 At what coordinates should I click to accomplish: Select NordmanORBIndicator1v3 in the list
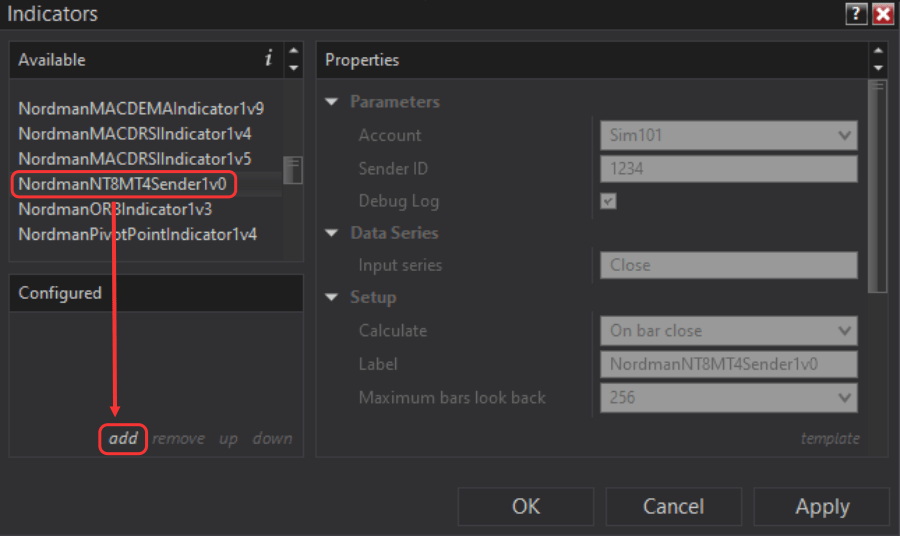pyautogui.click(x=115, y=209)
